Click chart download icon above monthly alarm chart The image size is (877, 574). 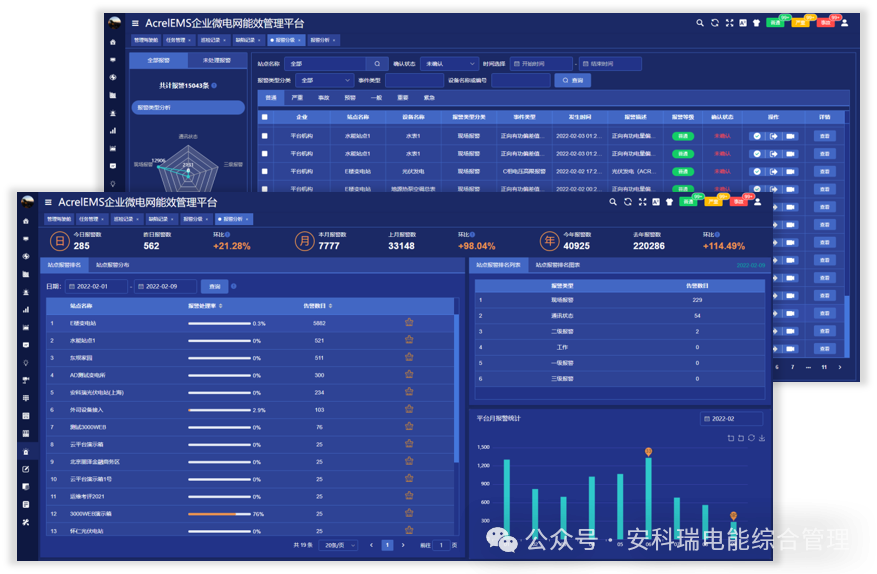[762, 438]
